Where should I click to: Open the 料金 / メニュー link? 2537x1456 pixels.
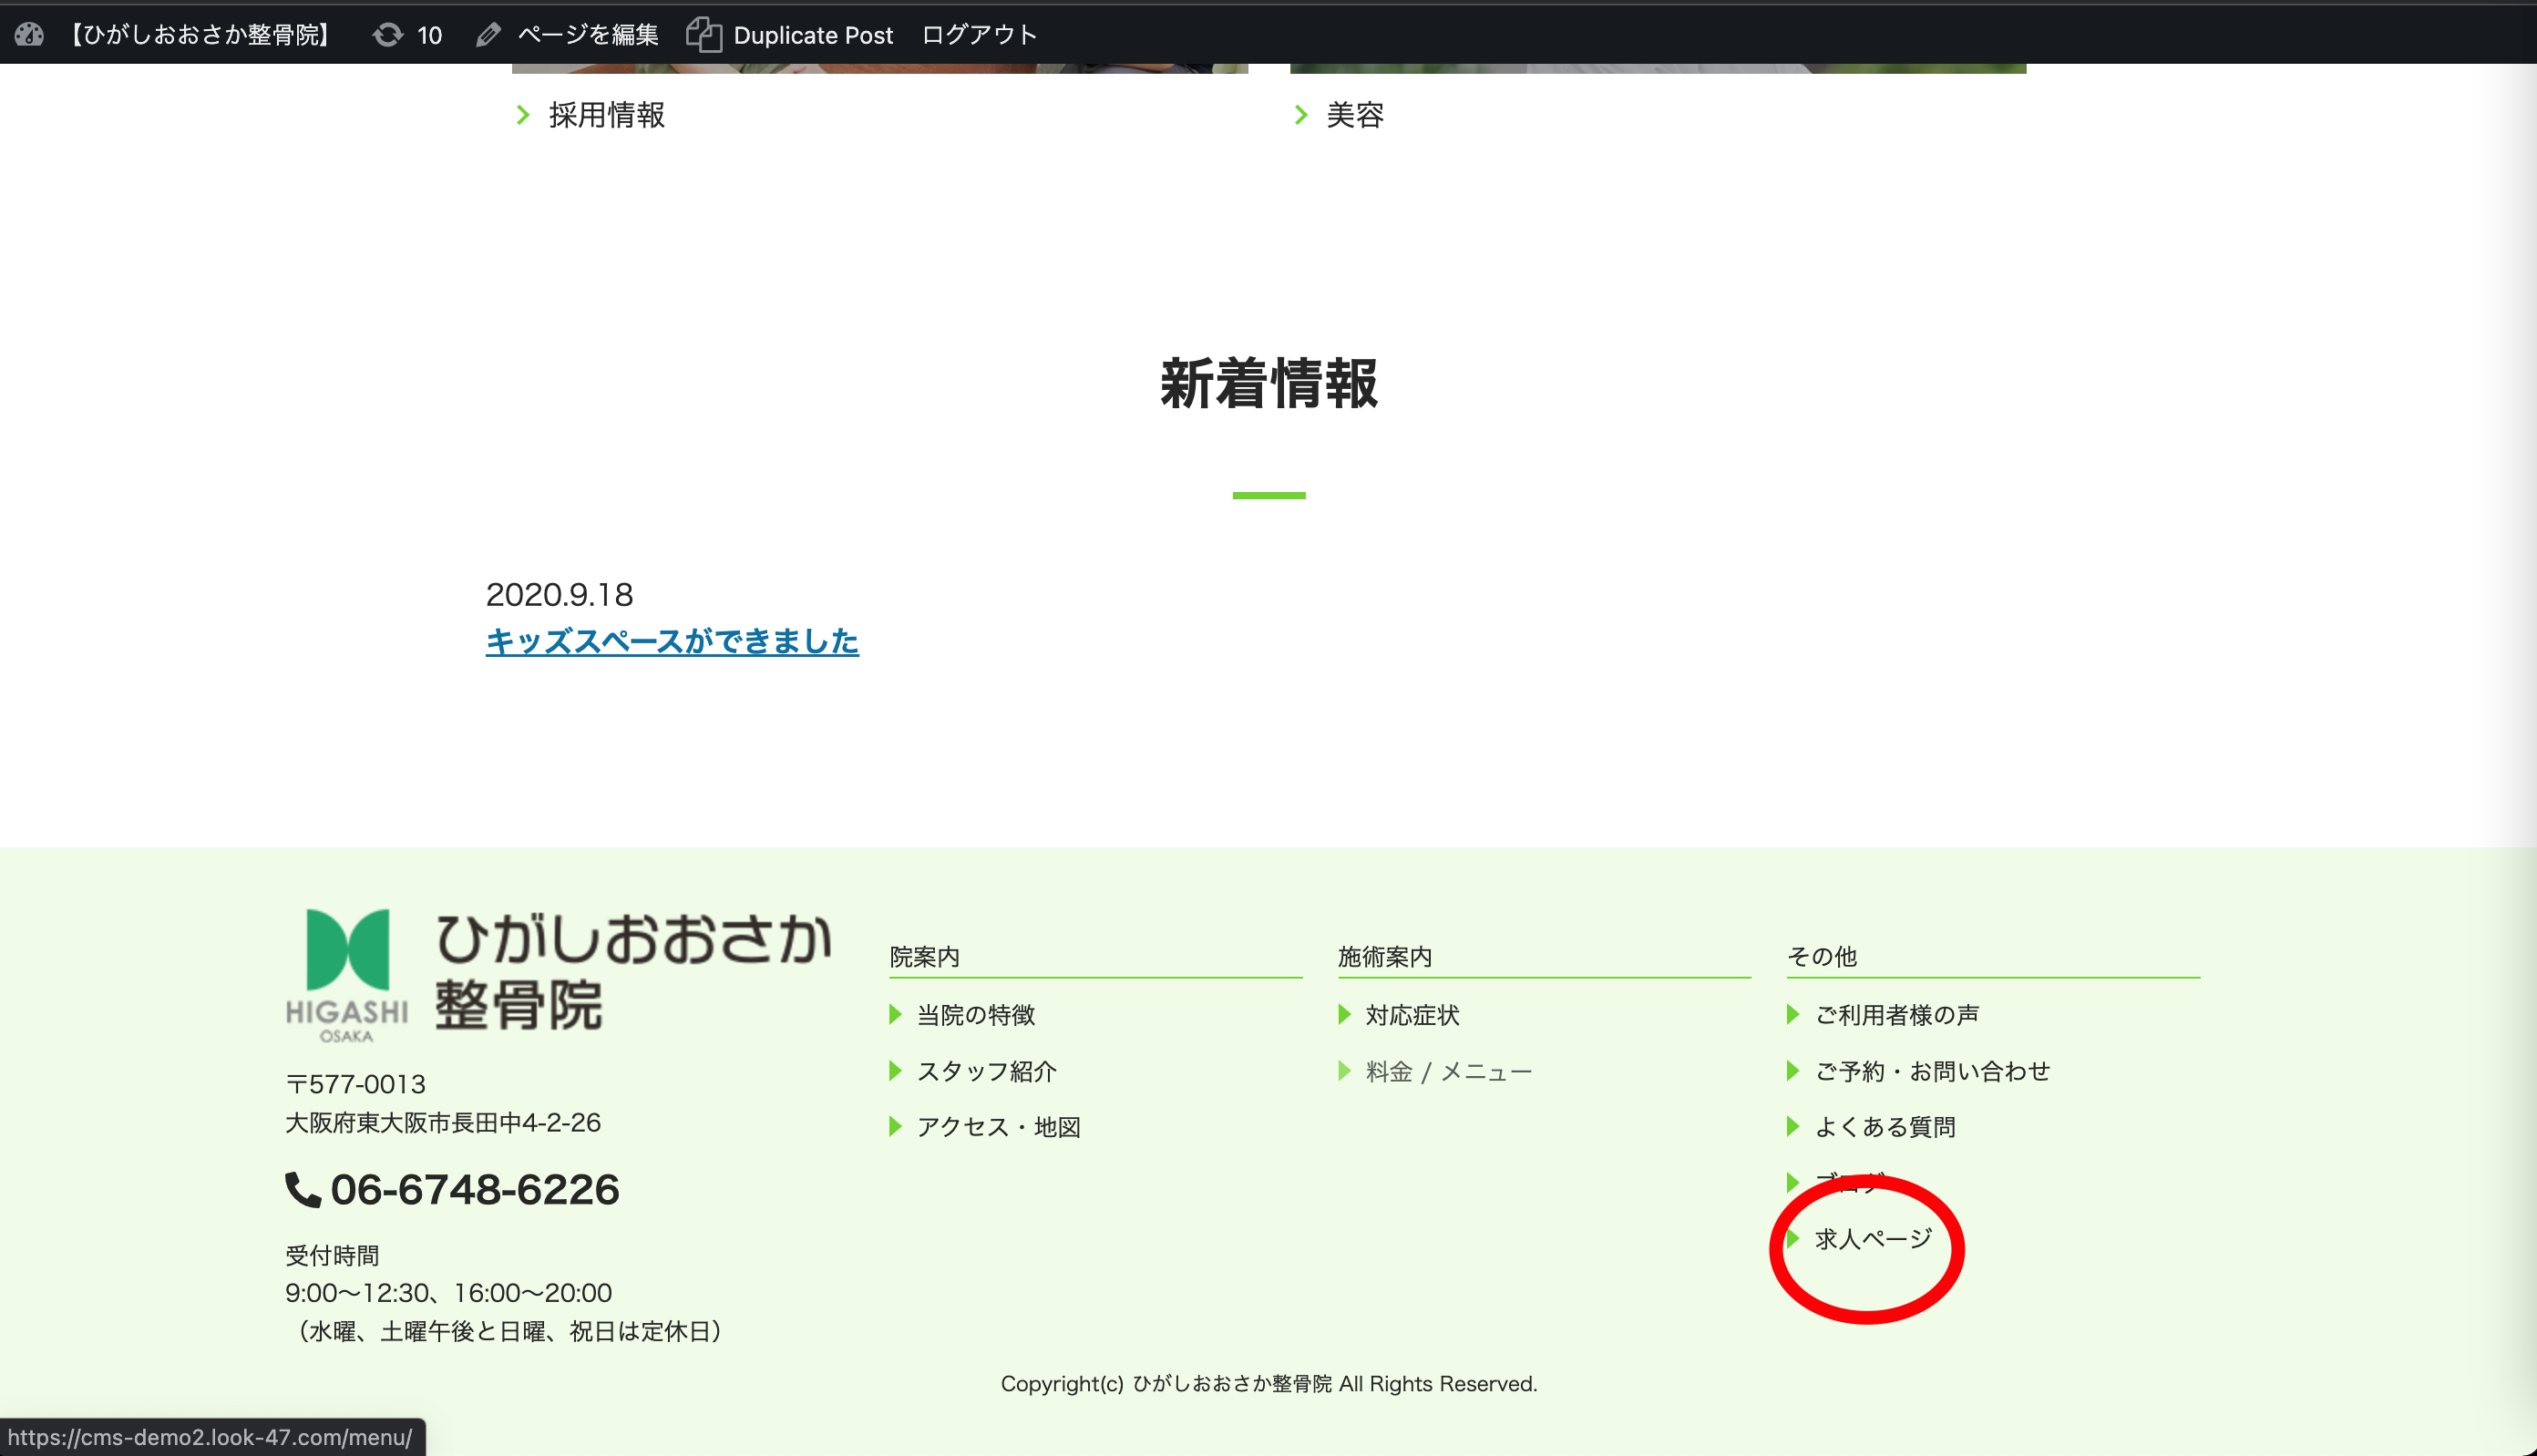[1448, 1071]
